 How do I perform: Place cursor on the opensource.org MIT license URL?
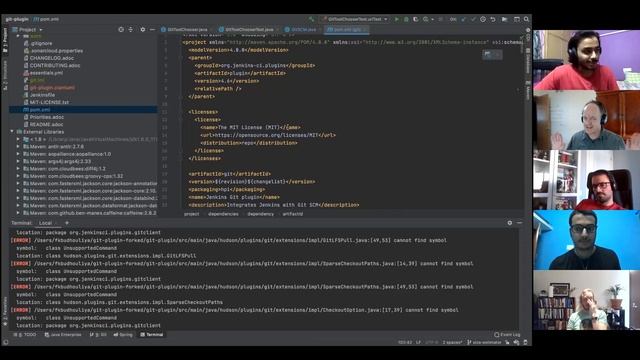(266, 135)
